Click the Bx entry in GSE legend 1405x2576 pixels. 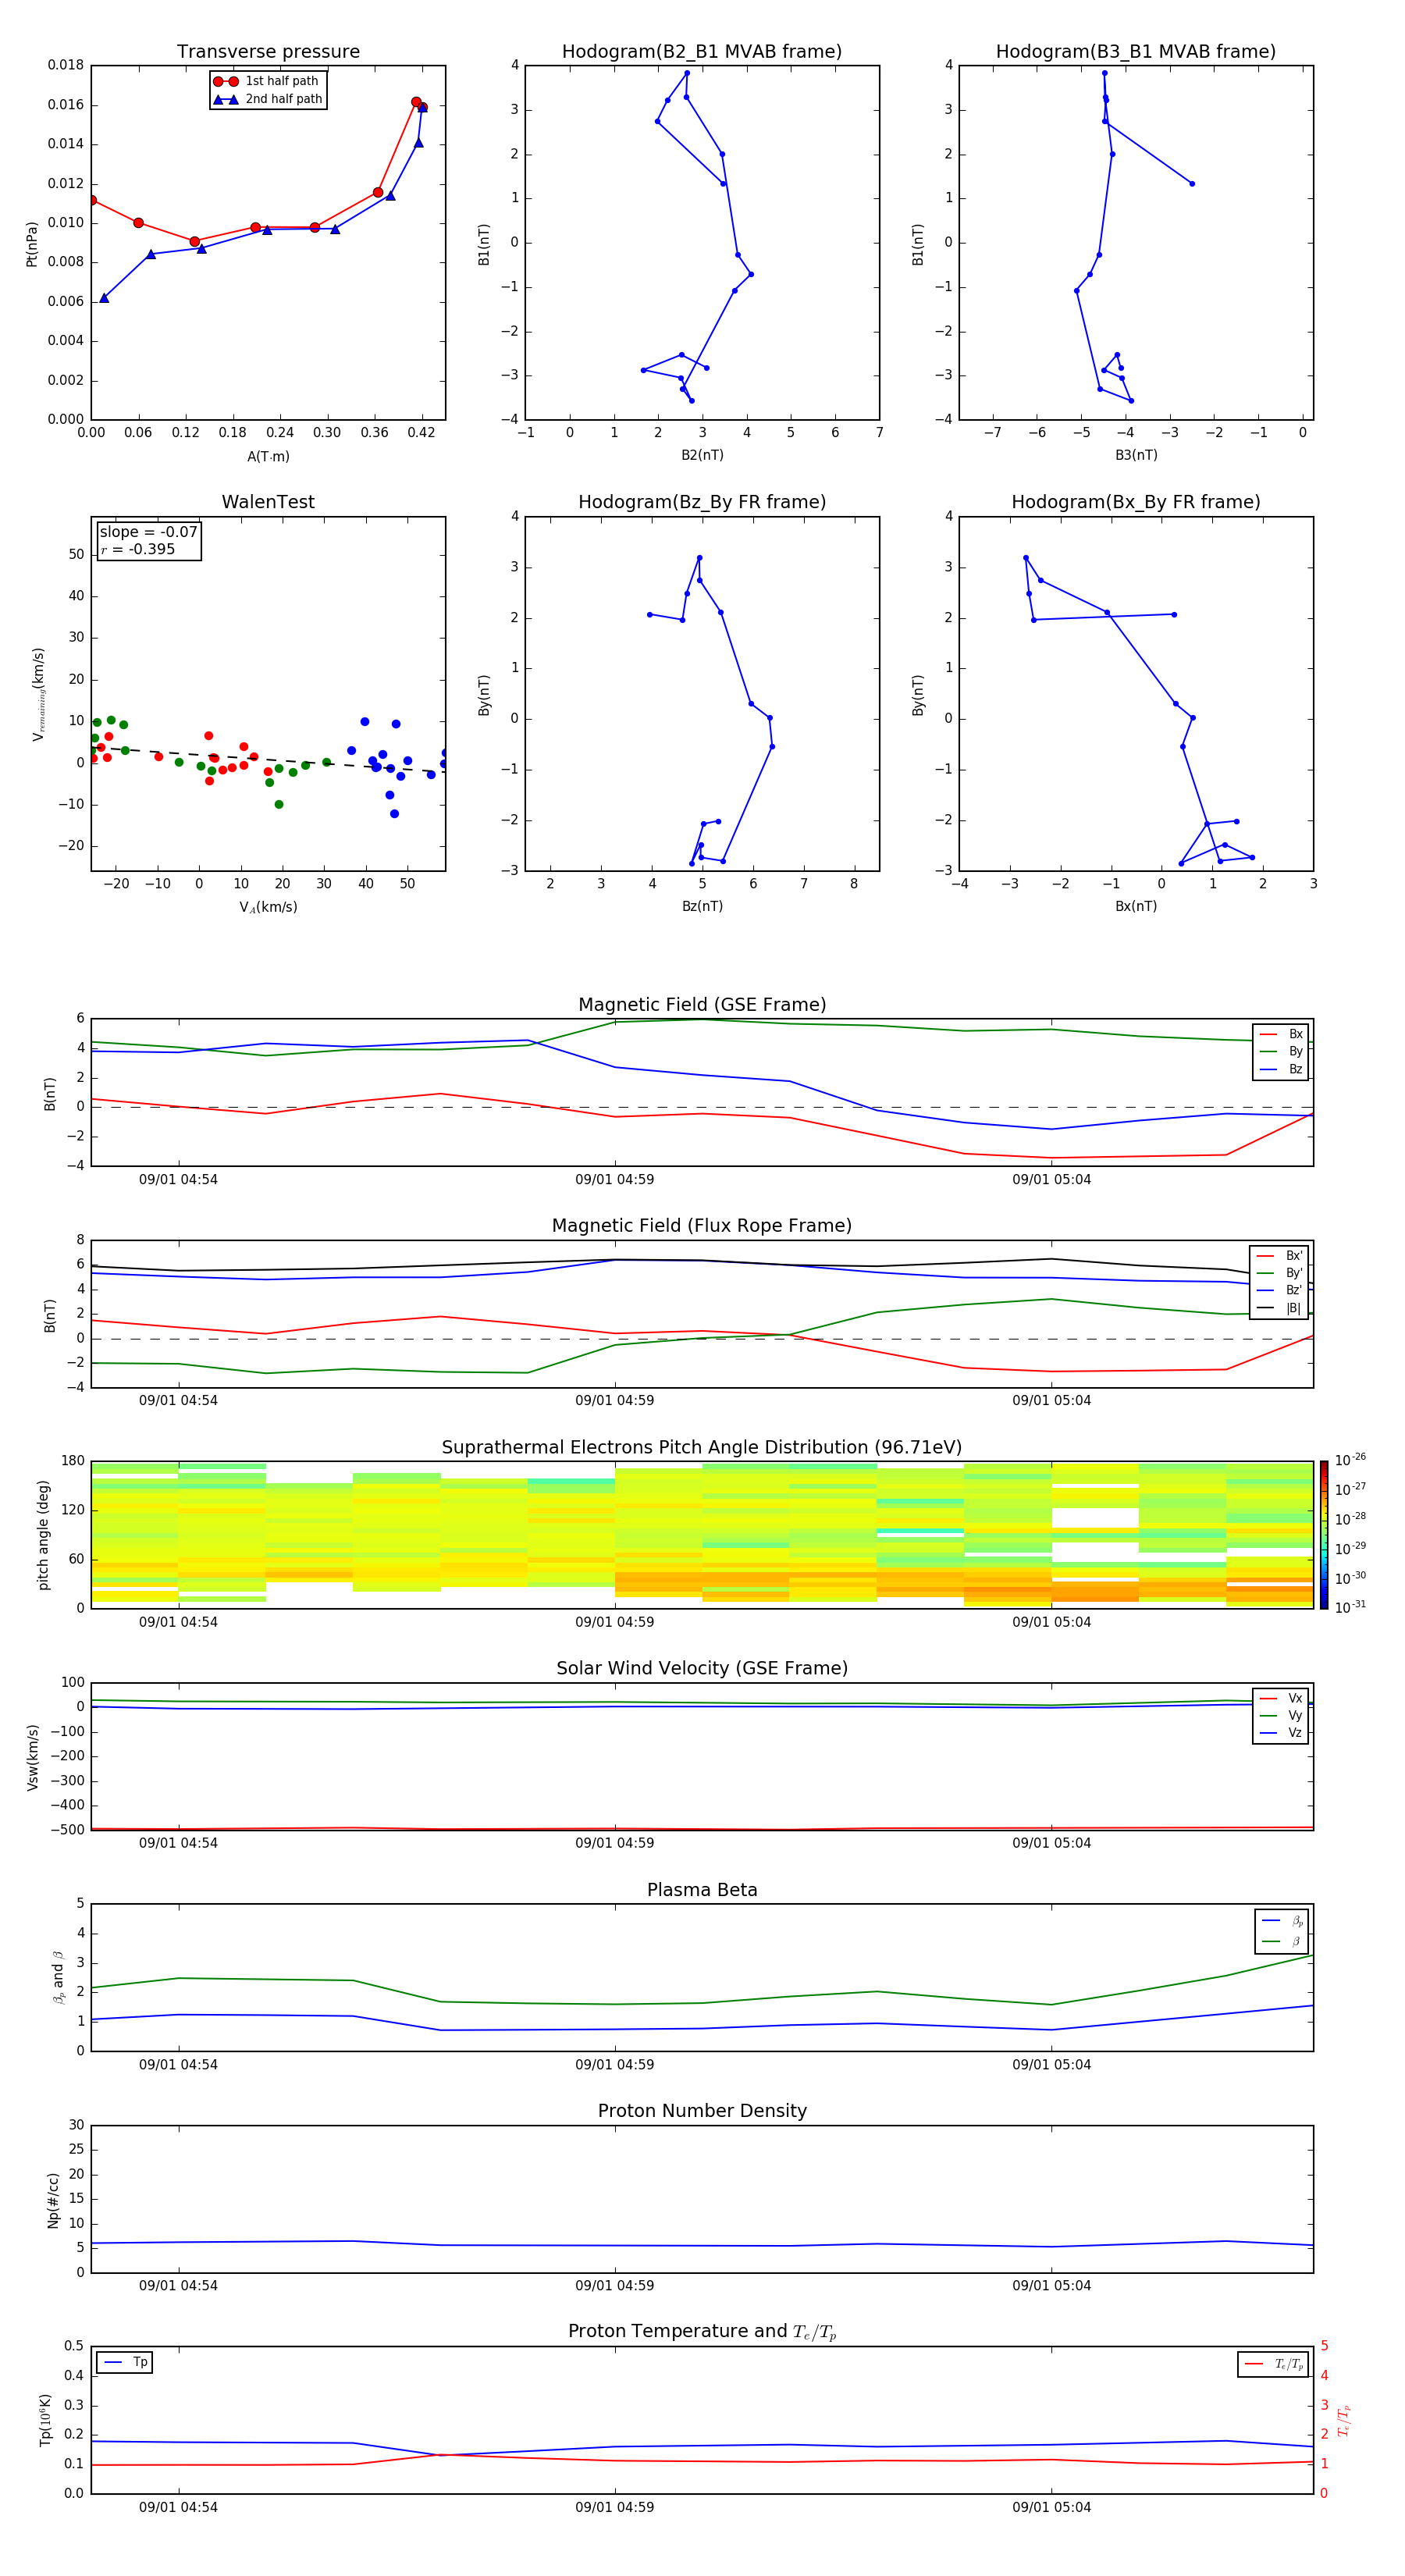coord(1281,1034)
